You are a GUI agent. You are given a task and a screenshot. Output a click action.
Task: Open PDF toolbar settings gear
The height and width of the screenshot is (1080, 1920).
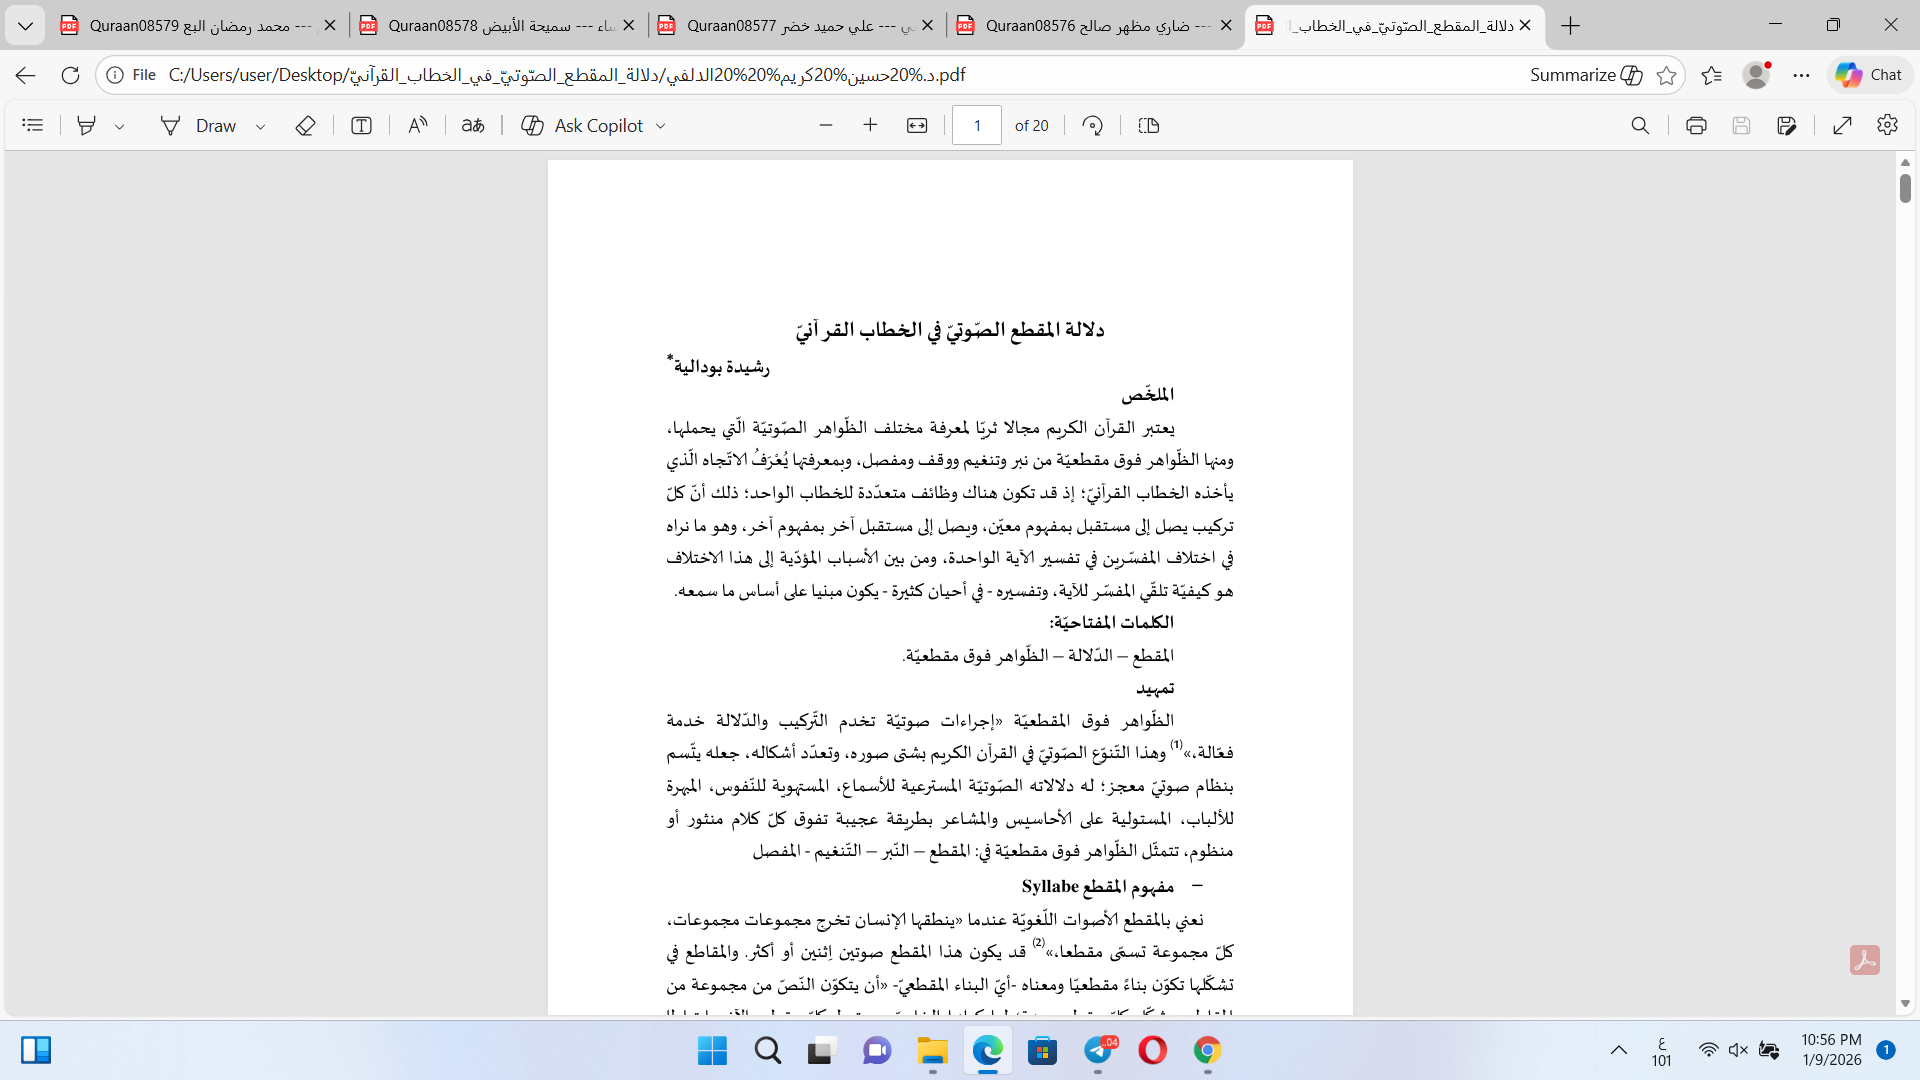1887,125
